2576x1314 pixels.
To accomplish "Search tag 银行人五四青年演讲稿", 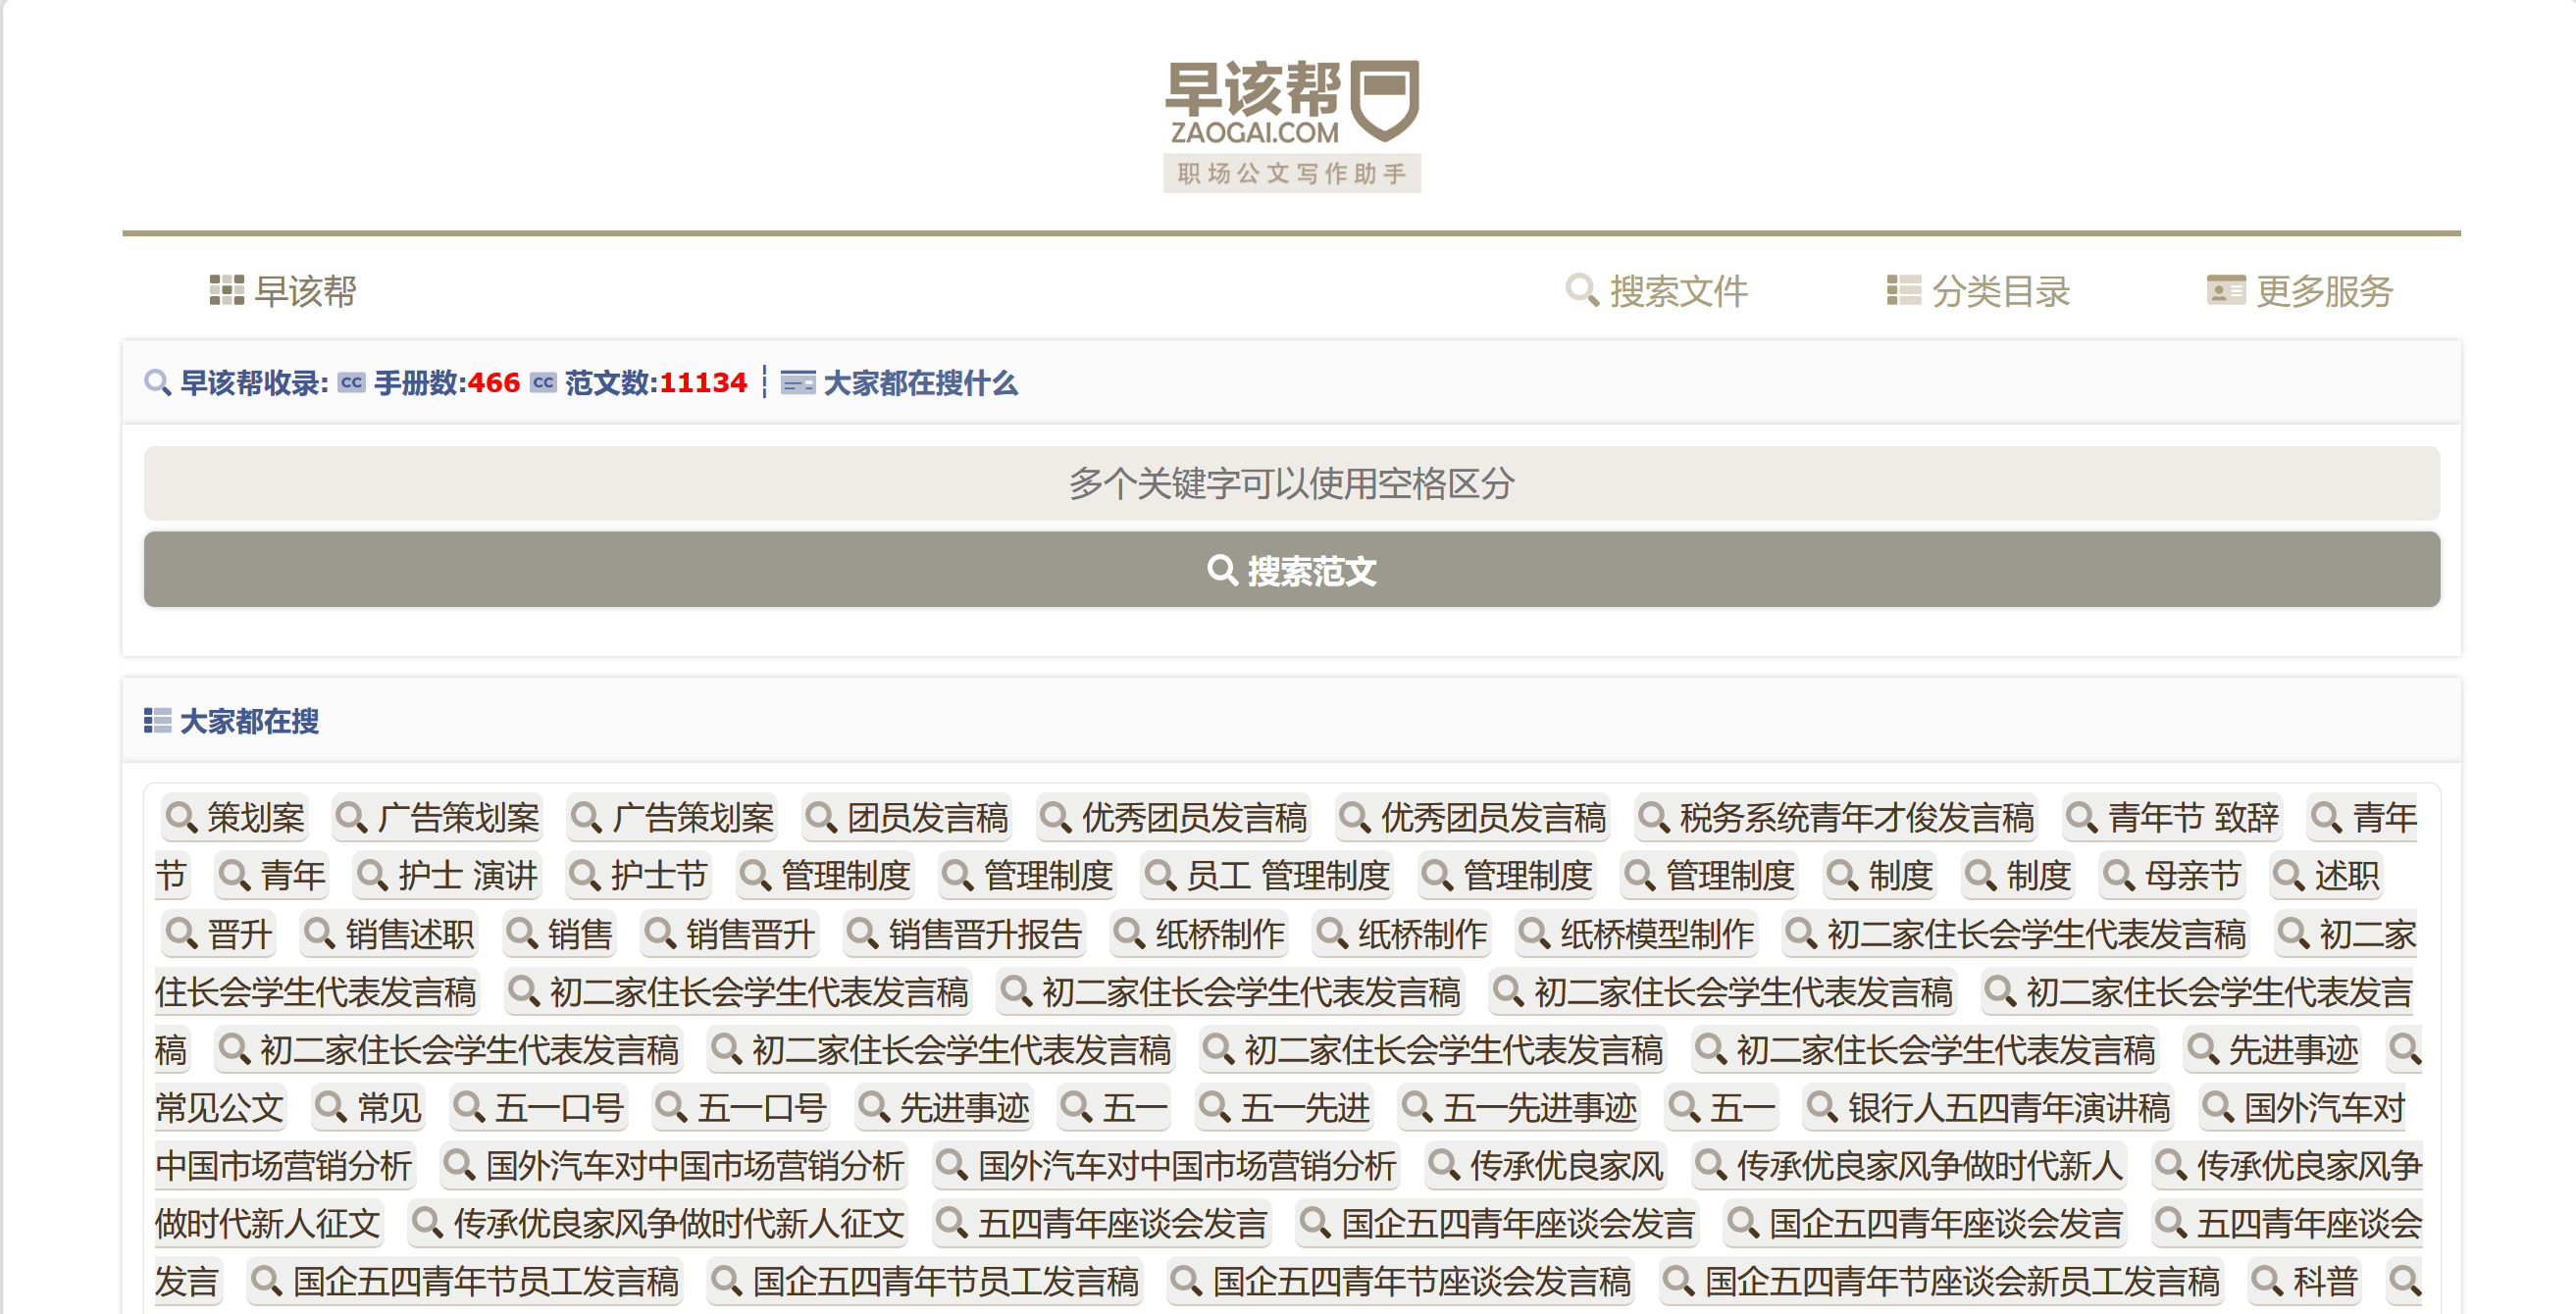I will (x=1990, y=1108).
